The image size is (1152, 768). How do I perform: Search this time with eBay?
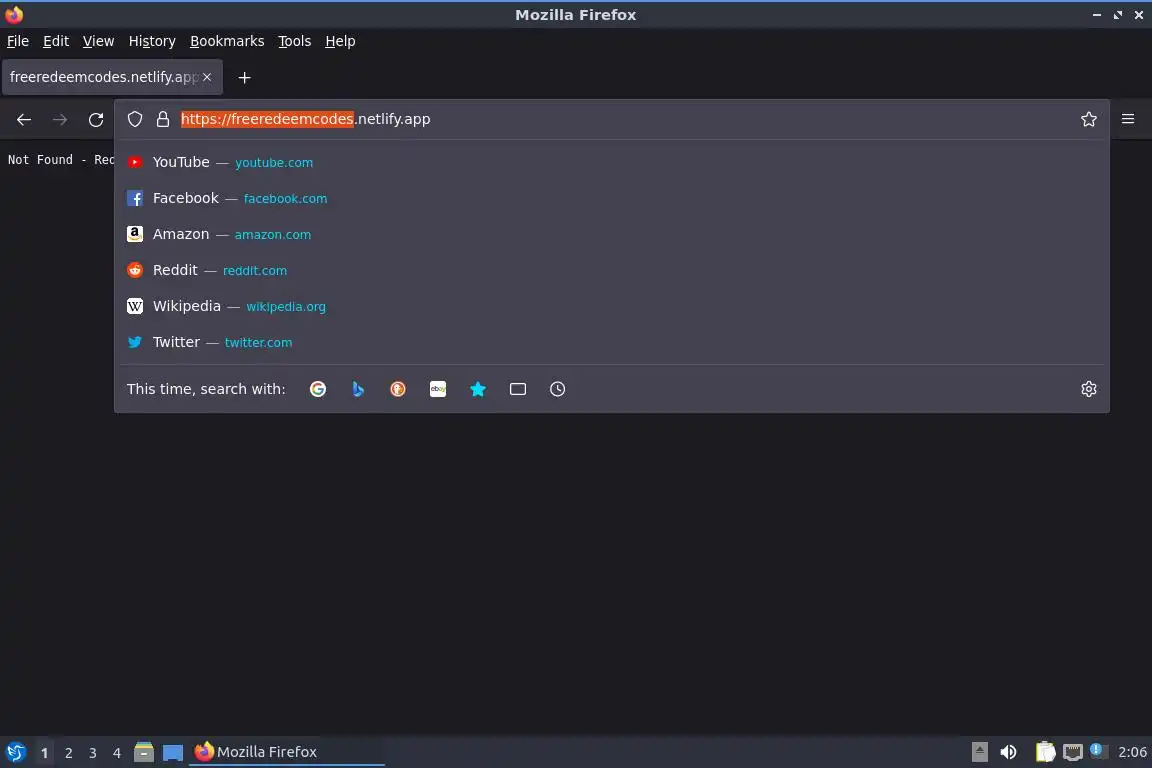coord(438,389)
